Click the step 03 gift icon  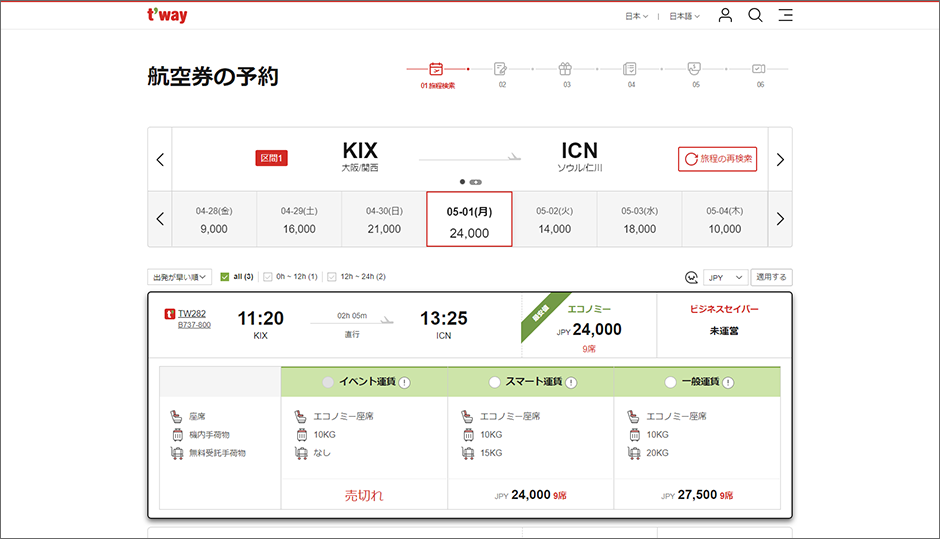(x=565, y=69)
